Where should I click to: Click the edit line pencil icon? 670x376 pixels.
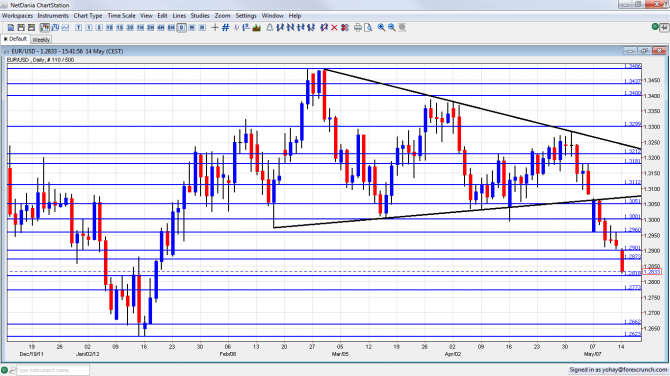324,28
